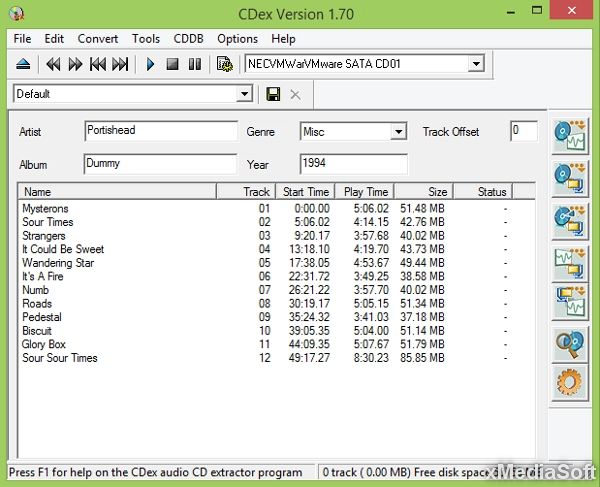Open settings with the orange gear icon
Screen dimensions: 600x487
click(570, 383)
